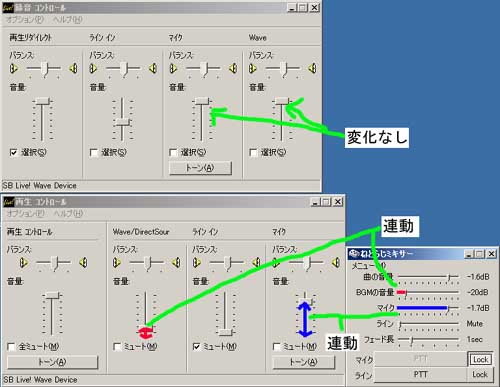Click recording Wave balance slider thumb
Screen dimensions: 500x387
point(283,69)
